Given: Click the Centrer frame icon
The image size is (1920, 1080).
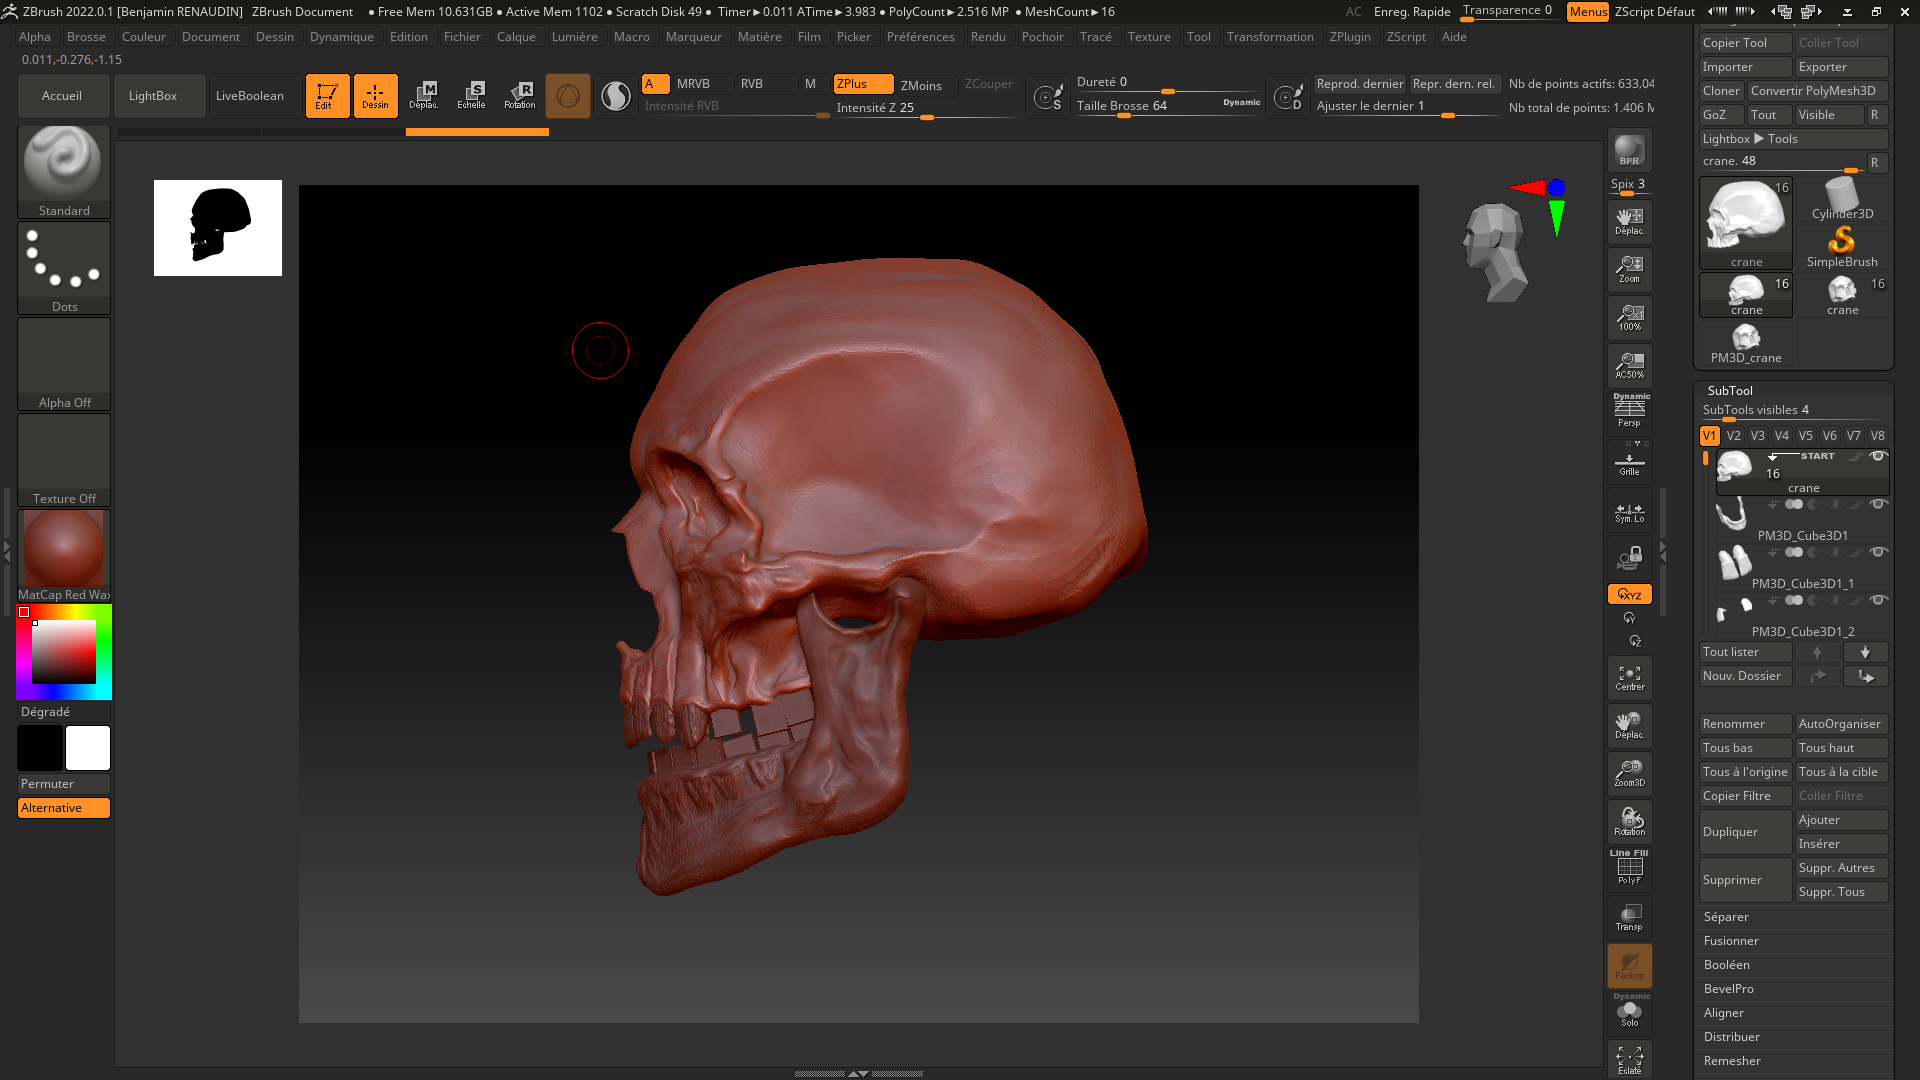Looking at the screenshot, I should (1630, 678).
